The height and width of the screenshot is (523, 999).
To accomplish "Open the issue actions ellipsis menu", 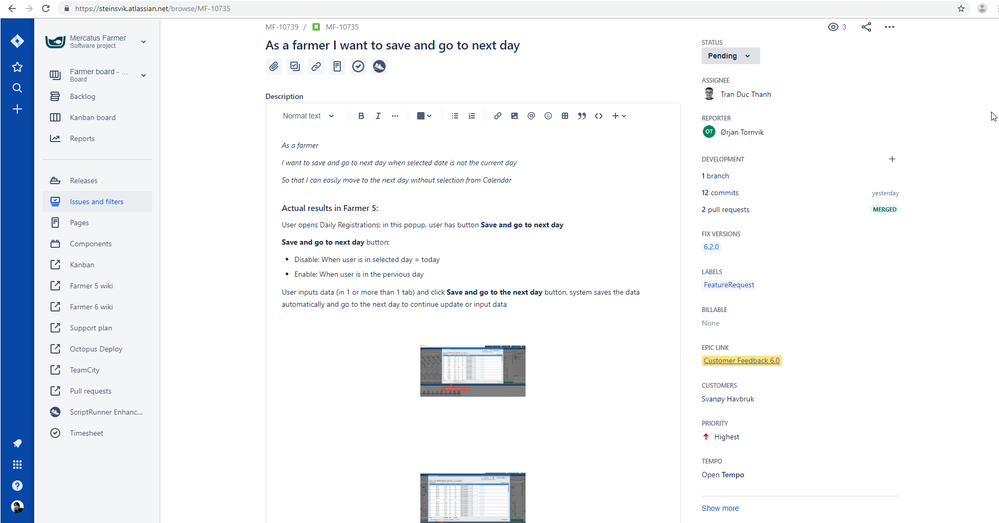I will (889, 27).
